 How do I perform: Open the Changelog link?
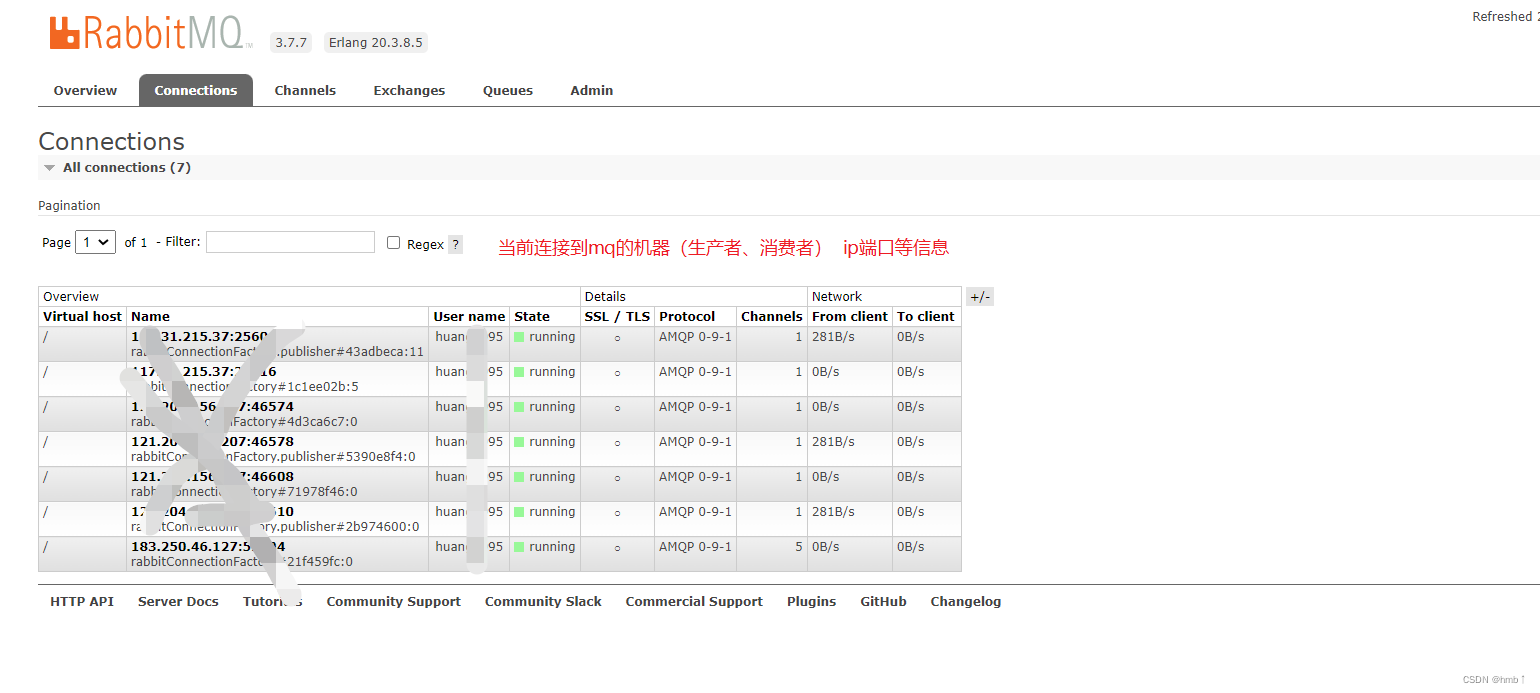[965, 601]
